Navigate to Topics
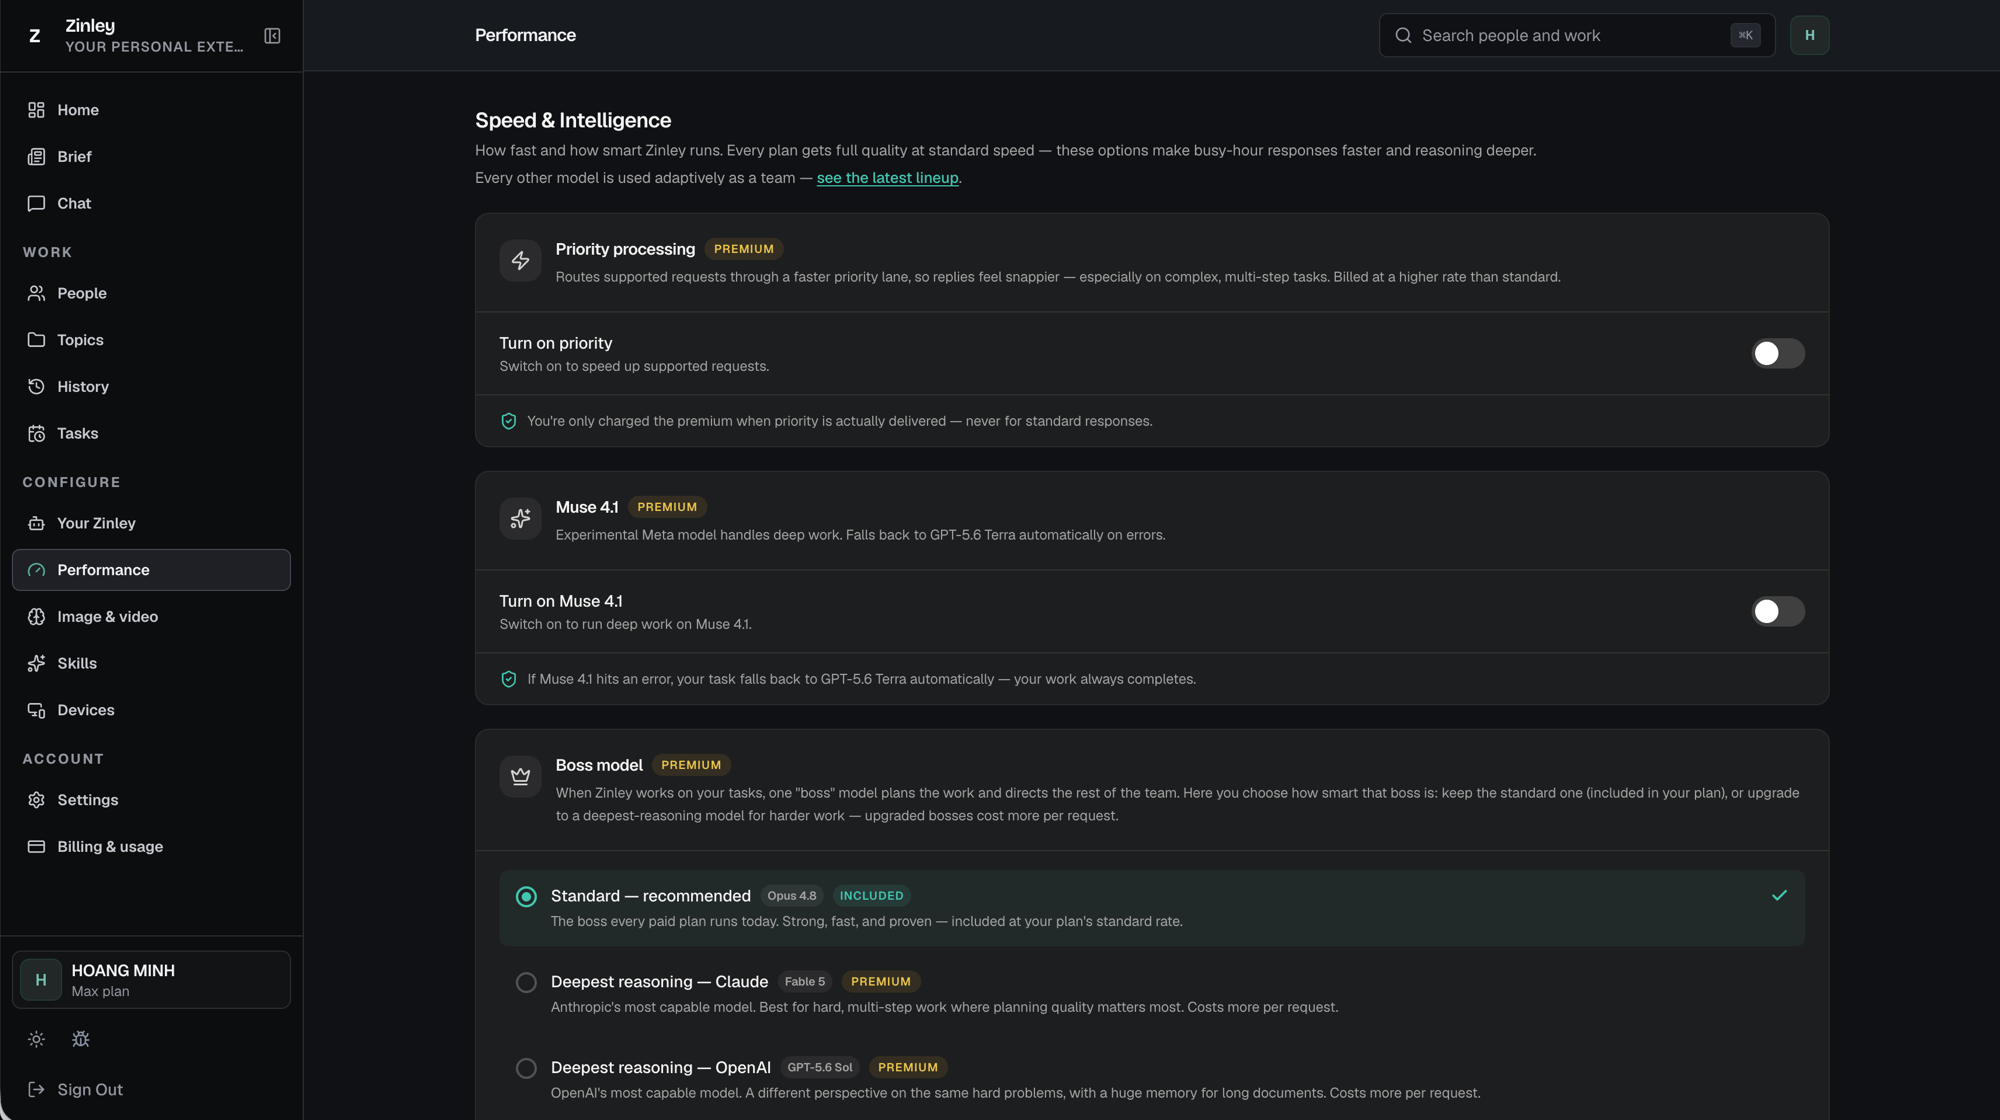Image resolution: width=2000 pixels, height=1120 pixels. pos(151,340)
